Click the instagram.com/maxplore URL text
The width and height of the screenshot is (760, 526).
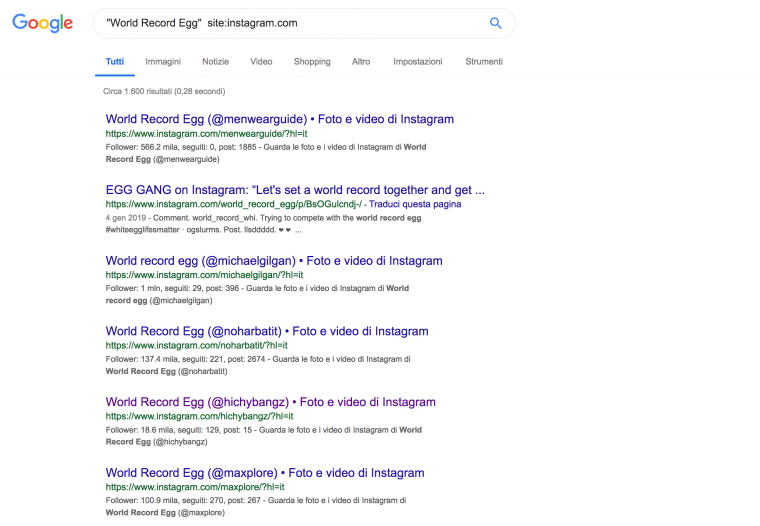195,487
